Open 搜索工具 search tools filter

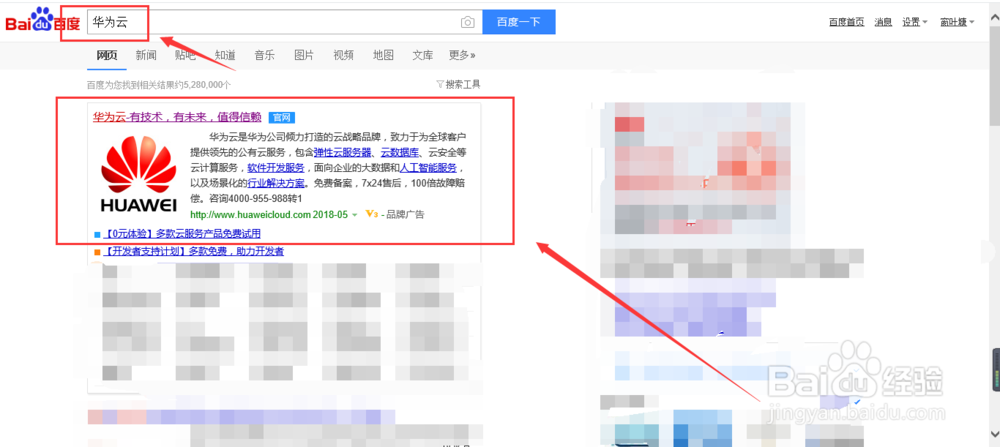tap(459, 84)
